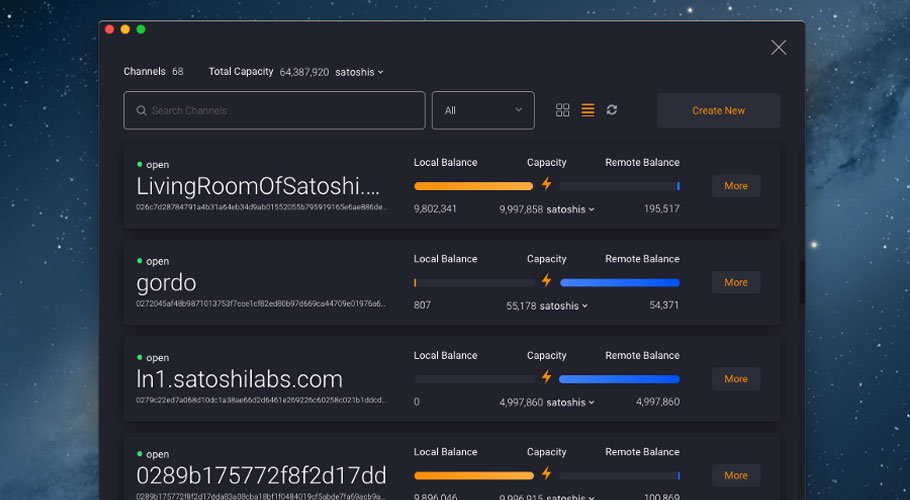Screen dimensions: 910x500
Task: Click LivingRoomOfSatoshi orange local balance bar
Action: (474, 186)
